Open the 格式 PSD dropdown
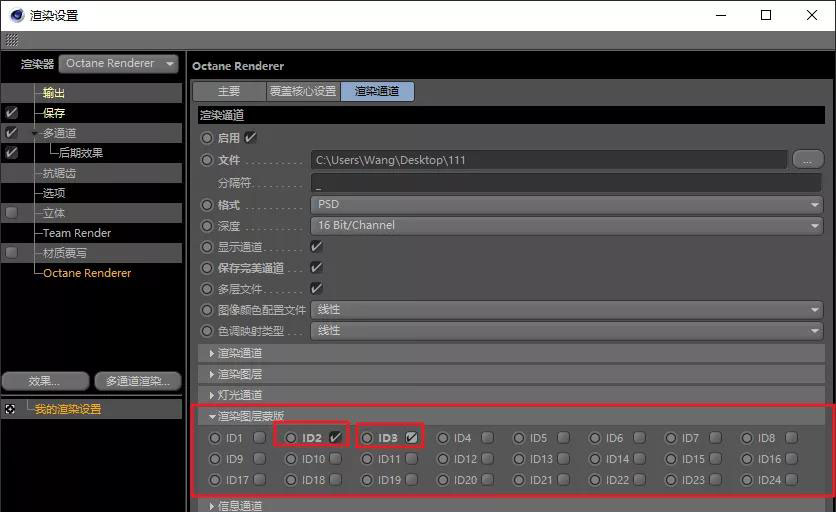 567,204
